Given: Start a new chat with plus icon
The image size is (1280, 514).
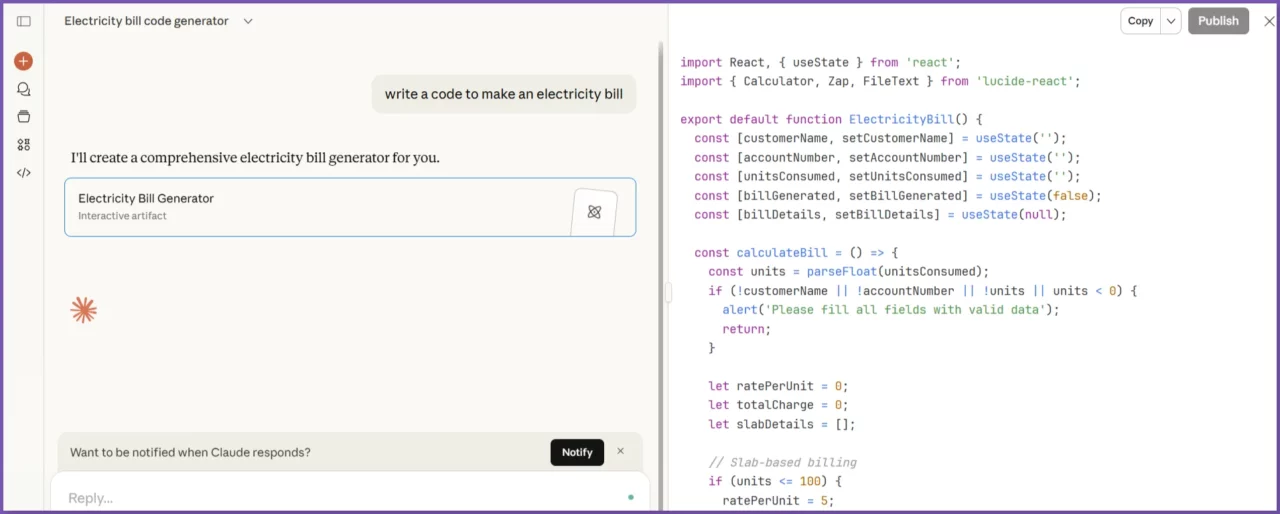Looking at the screenshot, I should [23, 61].
